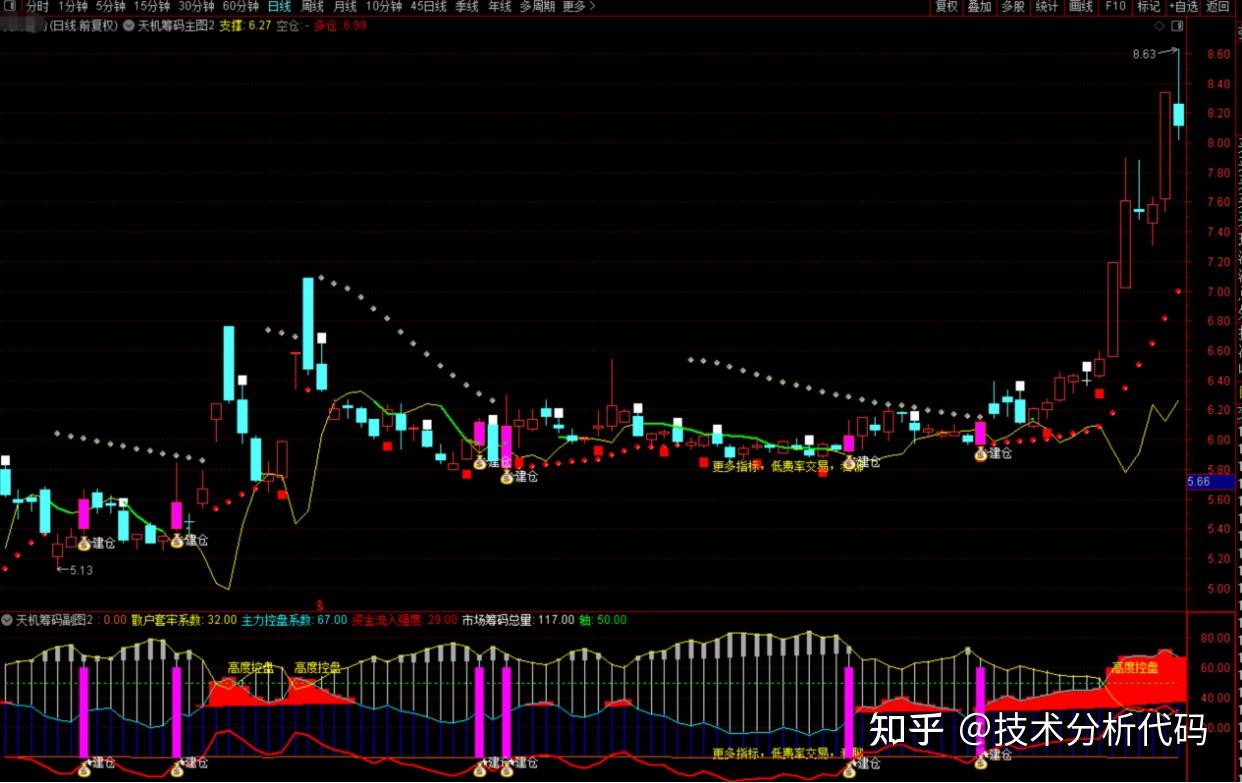Switch to 分时 intraday view

36,6
